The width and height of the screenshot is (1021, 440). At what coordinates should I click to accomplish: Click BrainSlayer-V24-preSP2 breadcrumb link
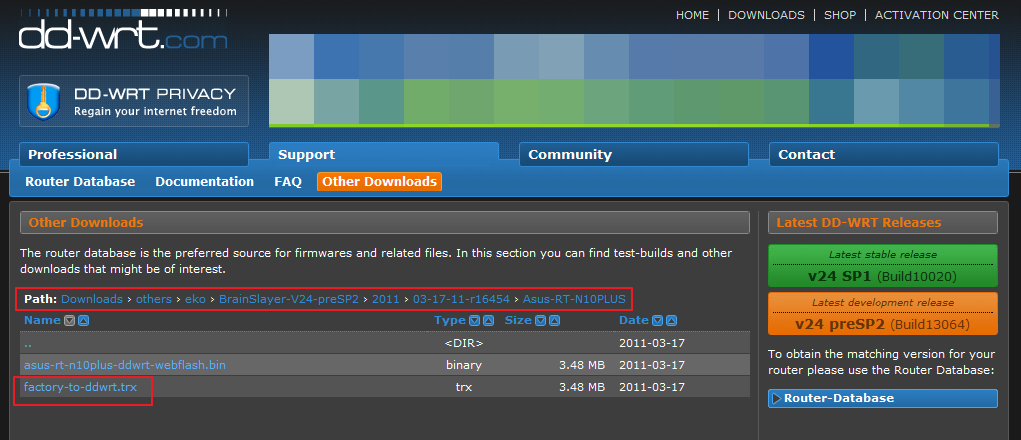point(289,299)
